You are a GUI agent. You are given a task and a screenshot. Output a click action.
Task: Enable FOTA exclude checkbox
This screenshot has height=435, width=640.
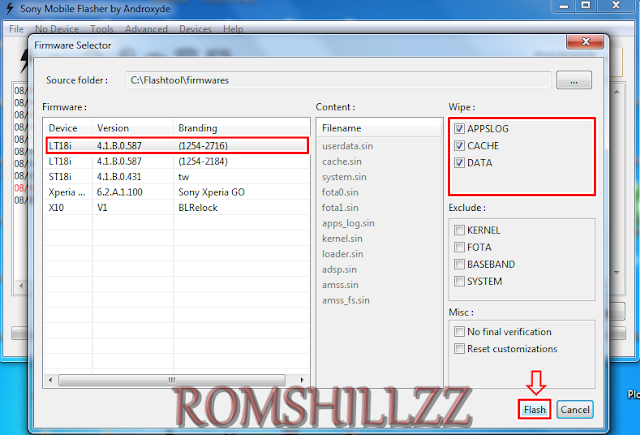459,247
